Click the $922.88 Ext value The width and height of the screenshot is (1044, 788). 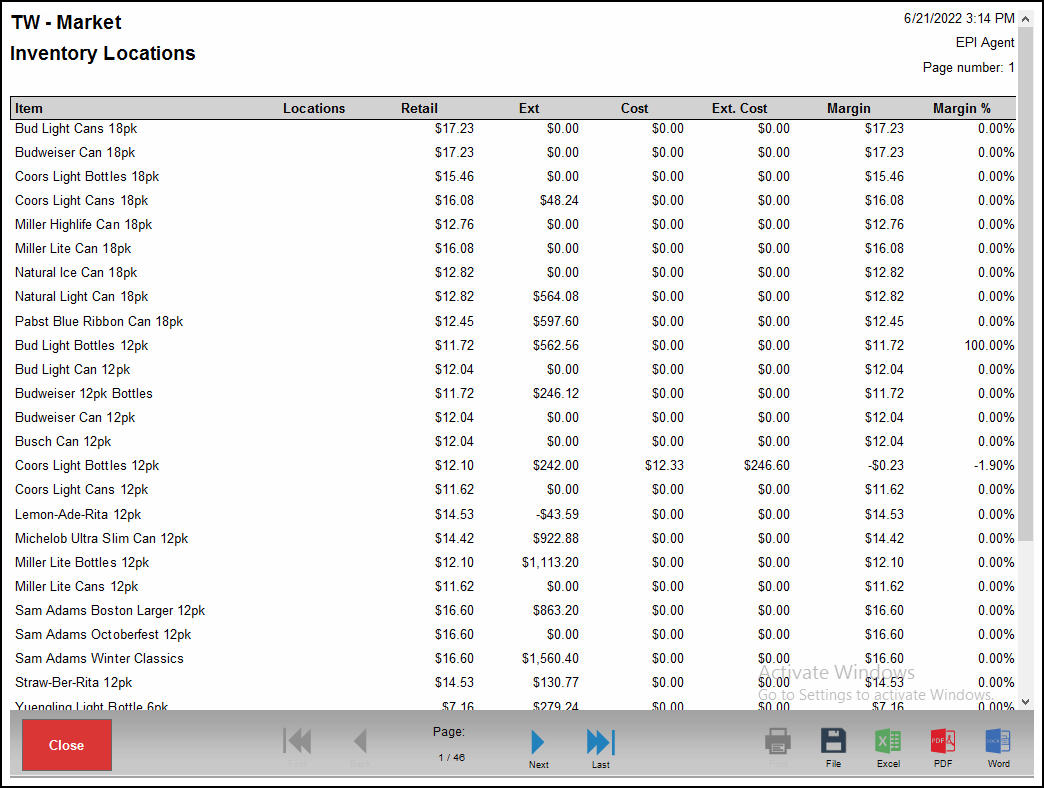click(x=556, y=538)
